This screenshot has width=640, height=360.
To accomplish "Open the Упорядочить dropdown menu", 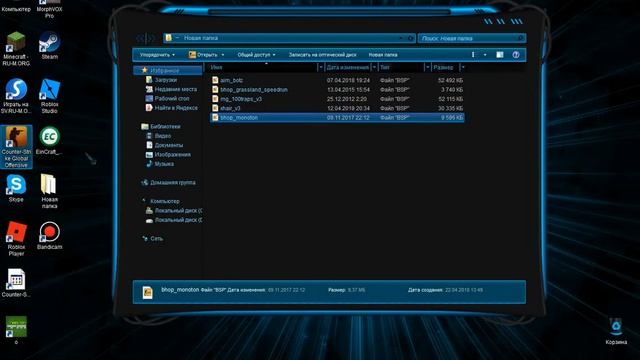I will (157, 55).
